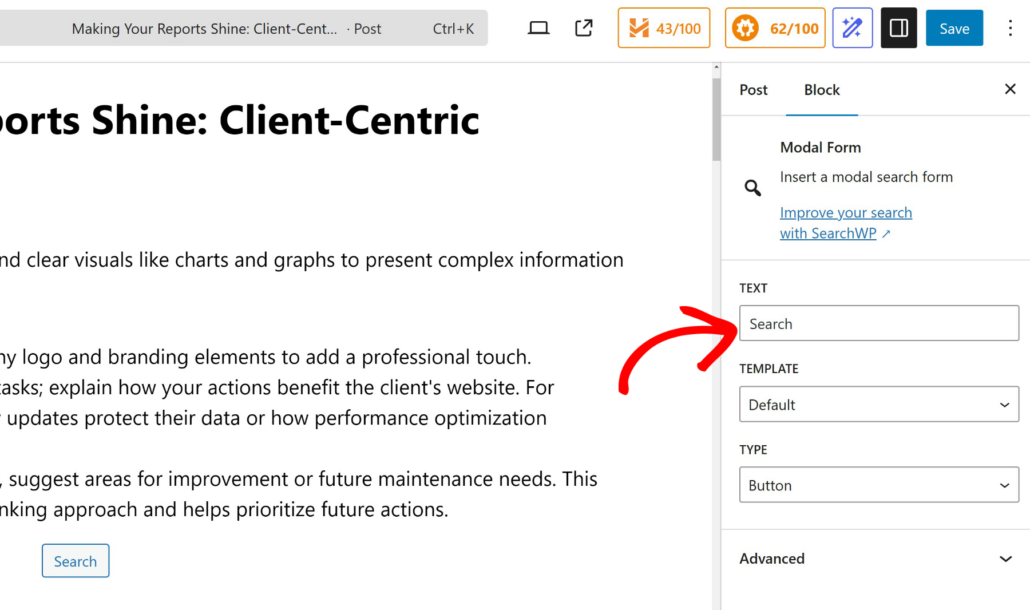Close the block settings panel

coord(1010,89)
